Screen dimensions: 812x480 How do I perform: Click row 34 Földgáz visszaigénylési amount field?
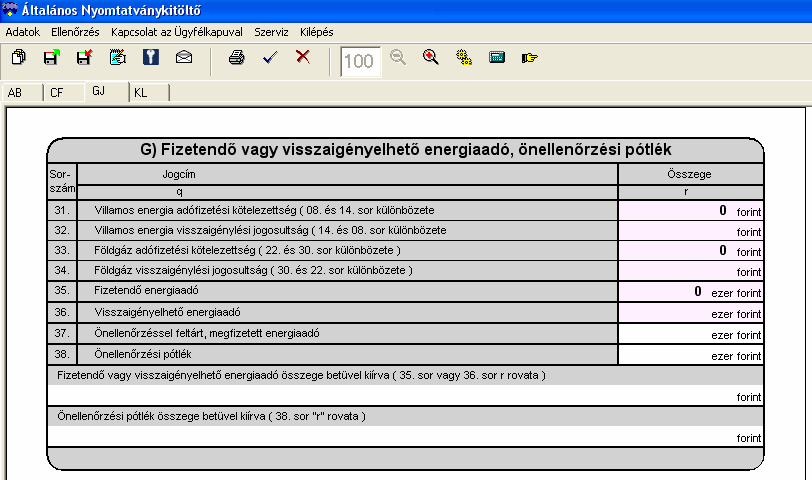tap(690, 271)
